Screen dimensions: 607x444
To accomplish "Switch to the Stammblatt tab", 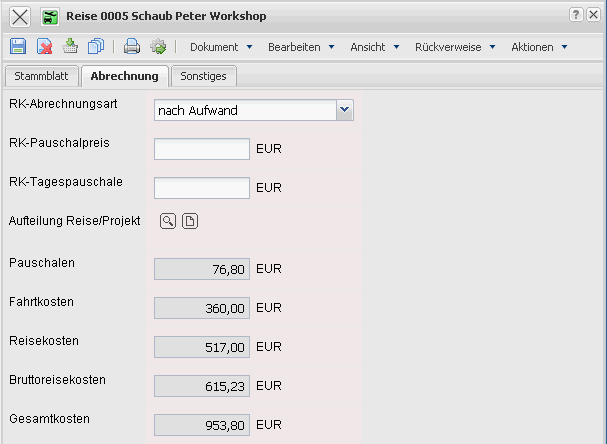I will pos(39,76).
